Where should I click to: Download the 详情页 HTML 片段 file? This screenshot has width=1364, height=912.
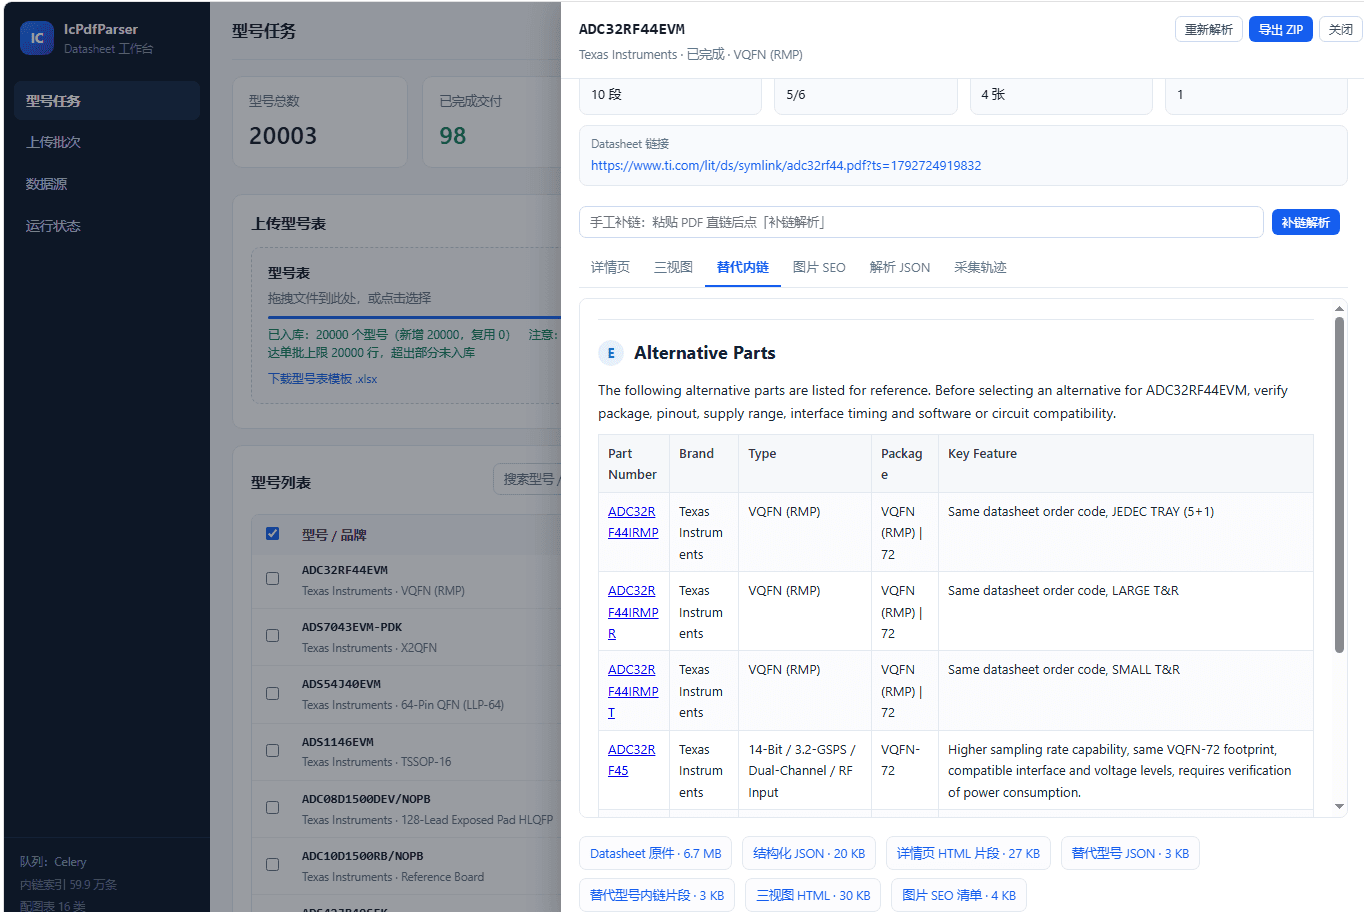click(x=968, y=853)
